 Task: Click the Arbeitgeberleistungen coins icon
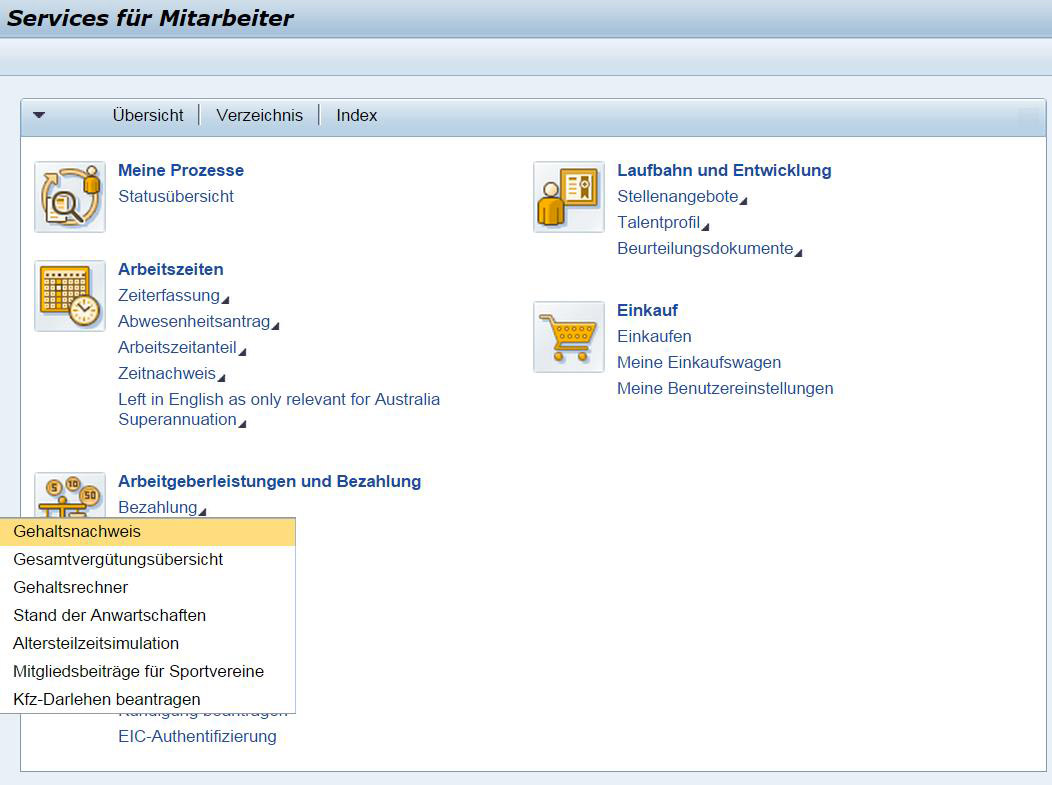tap(70, 495)
